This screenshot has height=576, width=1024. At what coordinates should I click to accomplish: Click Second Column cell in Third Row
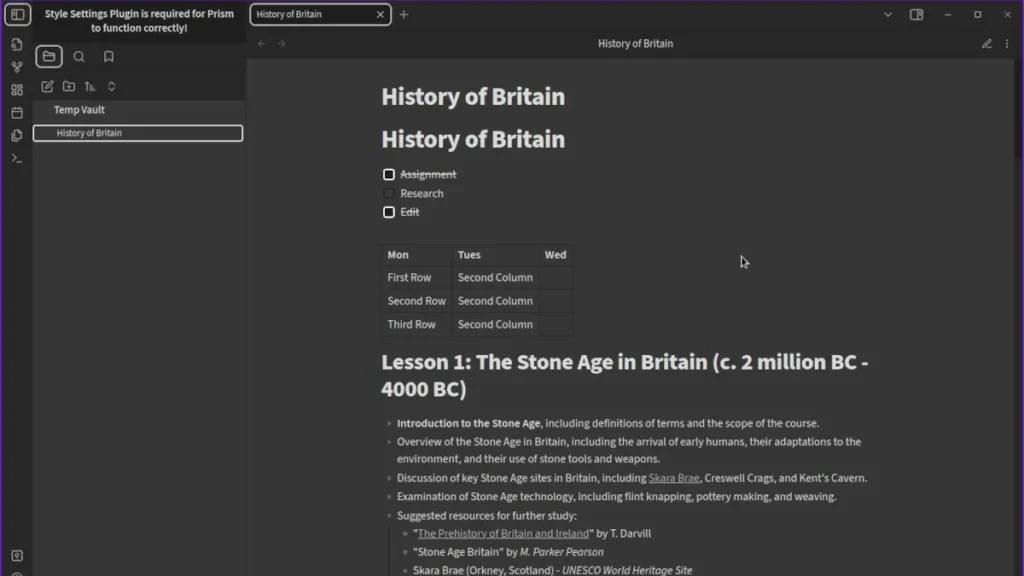[495, 325]
